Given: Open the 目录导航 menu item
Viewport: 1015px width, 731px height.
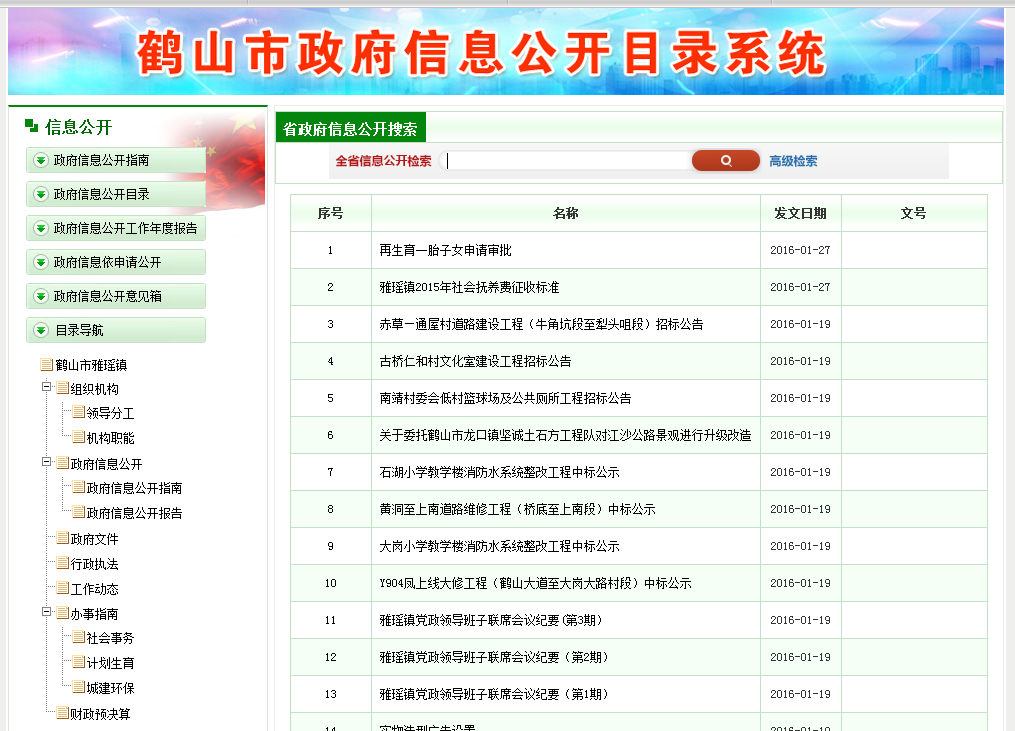Looking at the screenshot, I should pos(79,330).
